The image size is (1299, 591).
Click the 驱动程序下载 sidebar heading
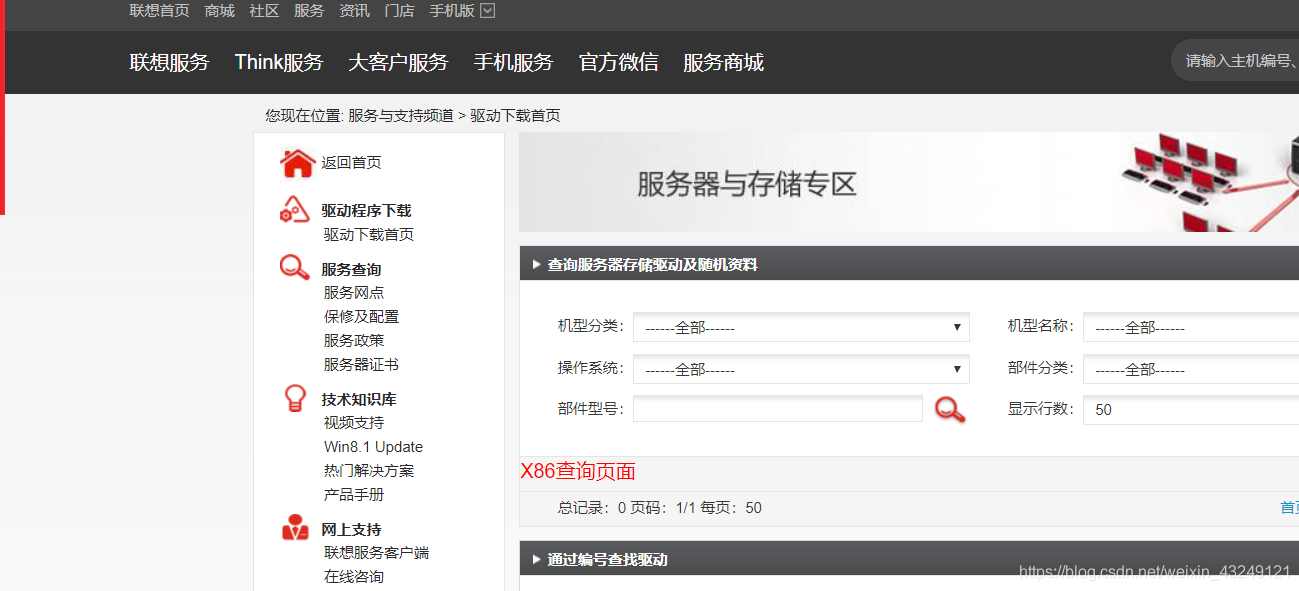pos(366,211)
